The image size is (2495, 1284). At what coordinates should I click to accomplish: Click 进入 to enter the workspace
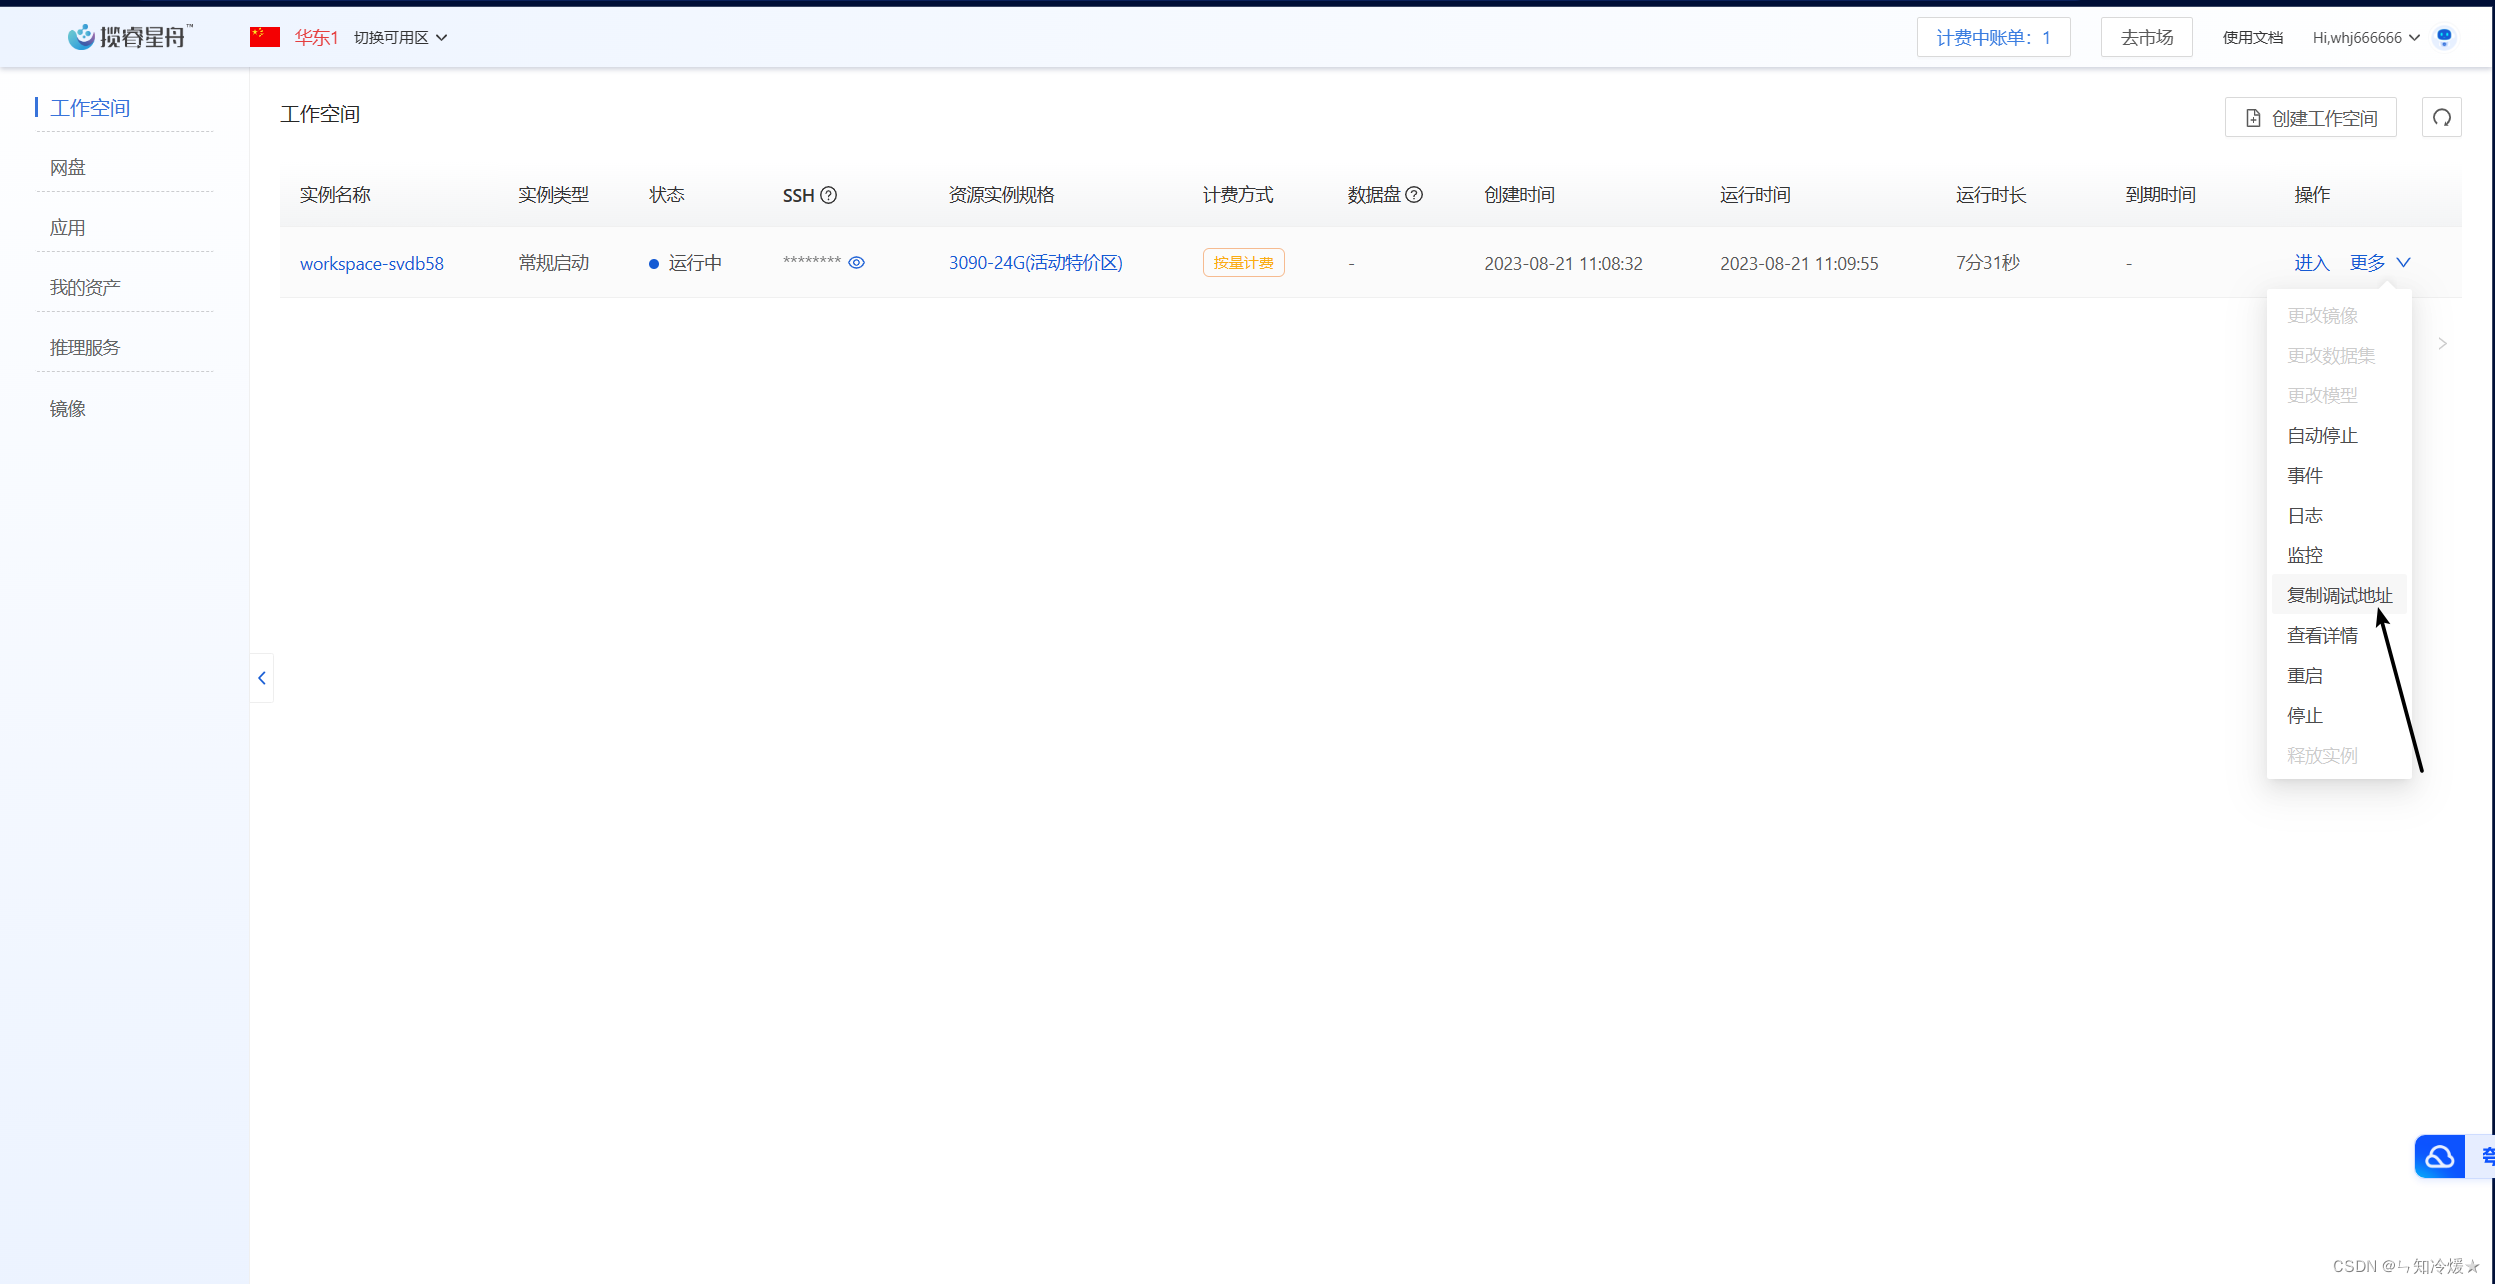point(2311,263)
